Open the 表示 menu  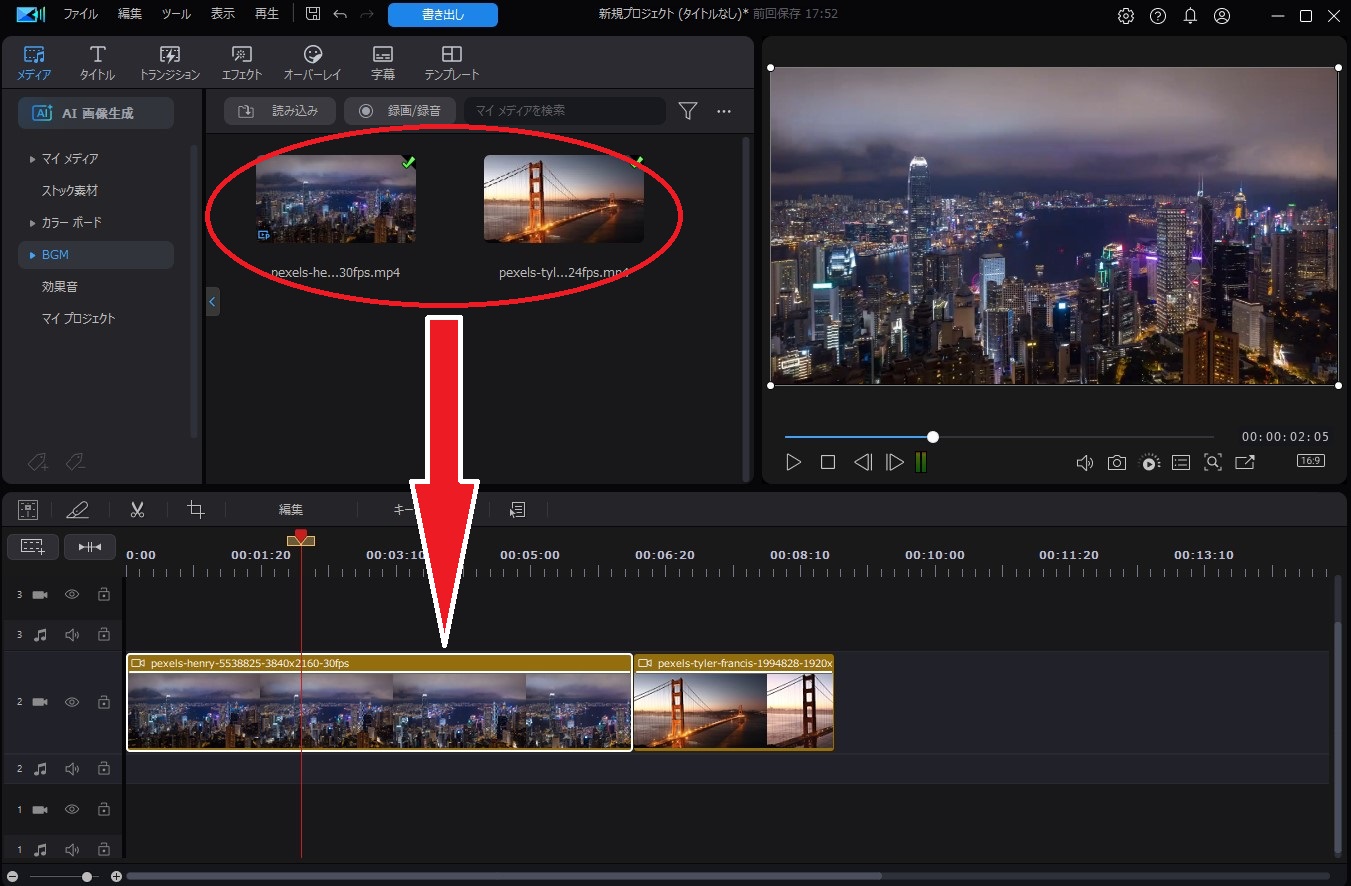(x=222, y=14)
